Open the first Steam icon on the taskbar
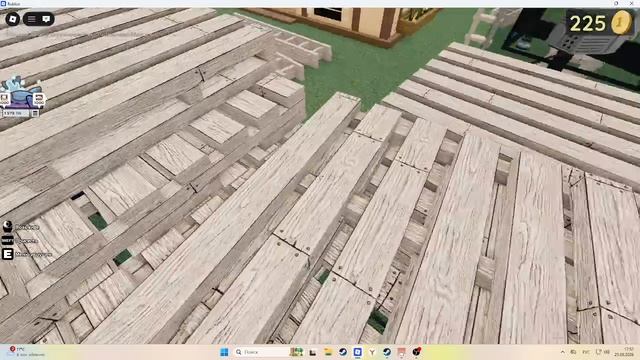 pos(343,352)
